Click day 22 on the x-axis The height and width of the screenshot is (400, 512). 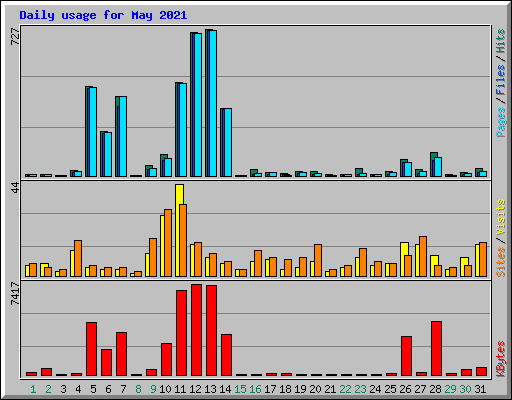[345, 389]
